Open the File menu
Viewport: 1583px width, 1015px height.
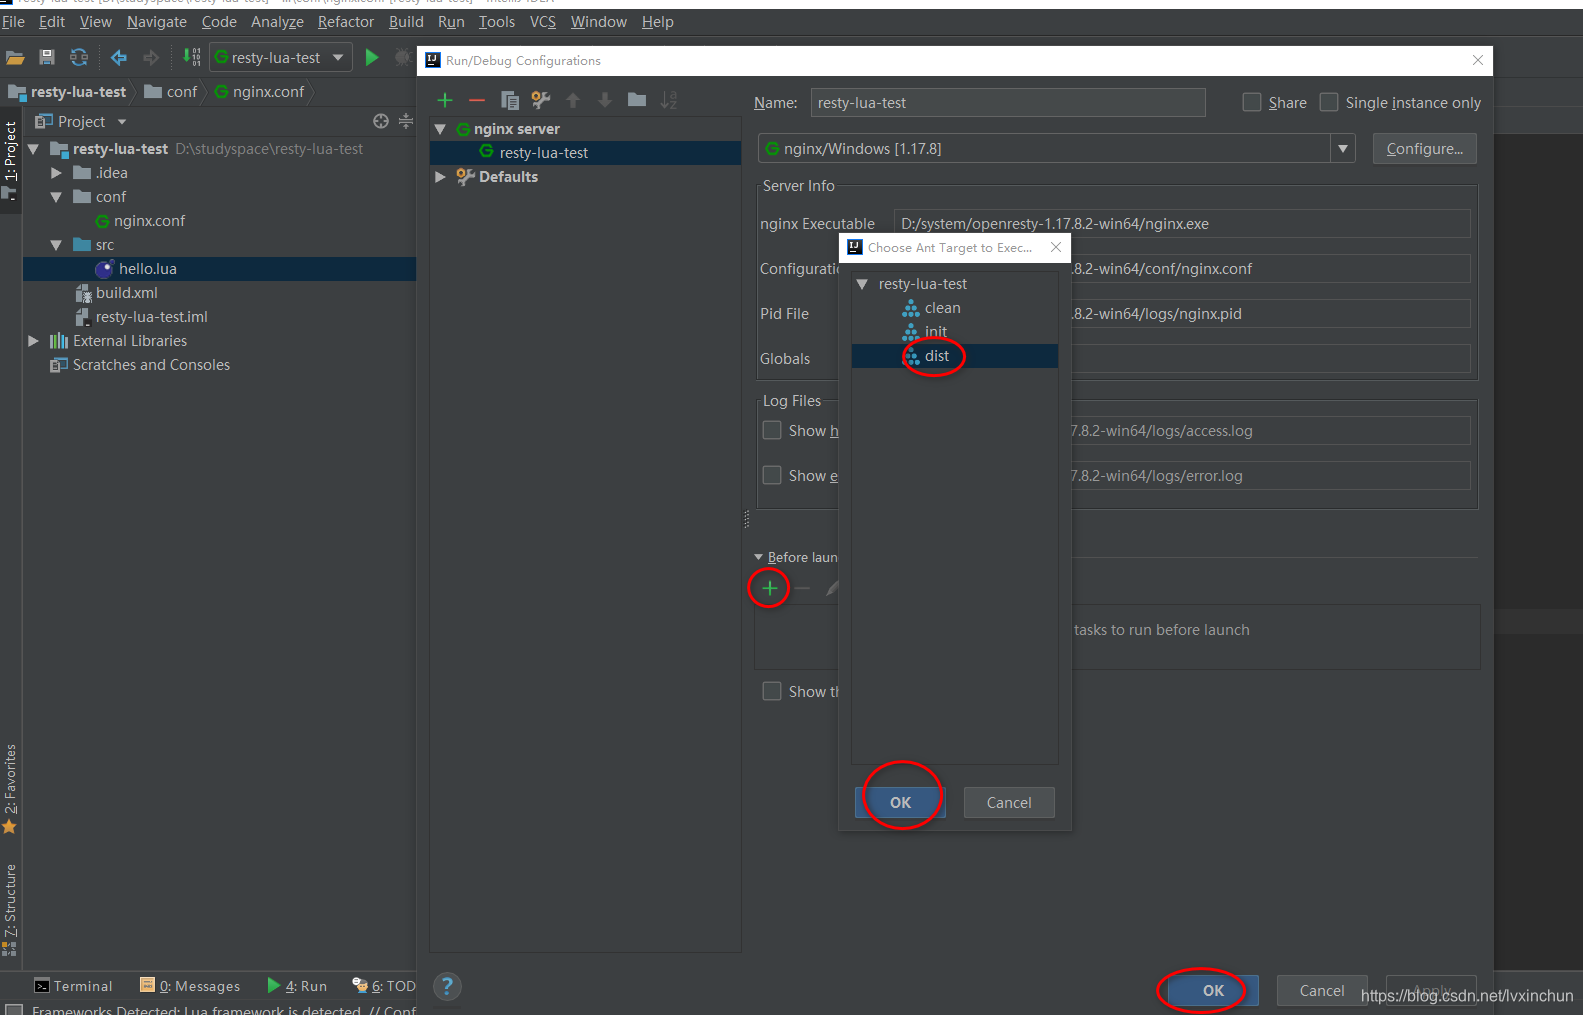13,22
